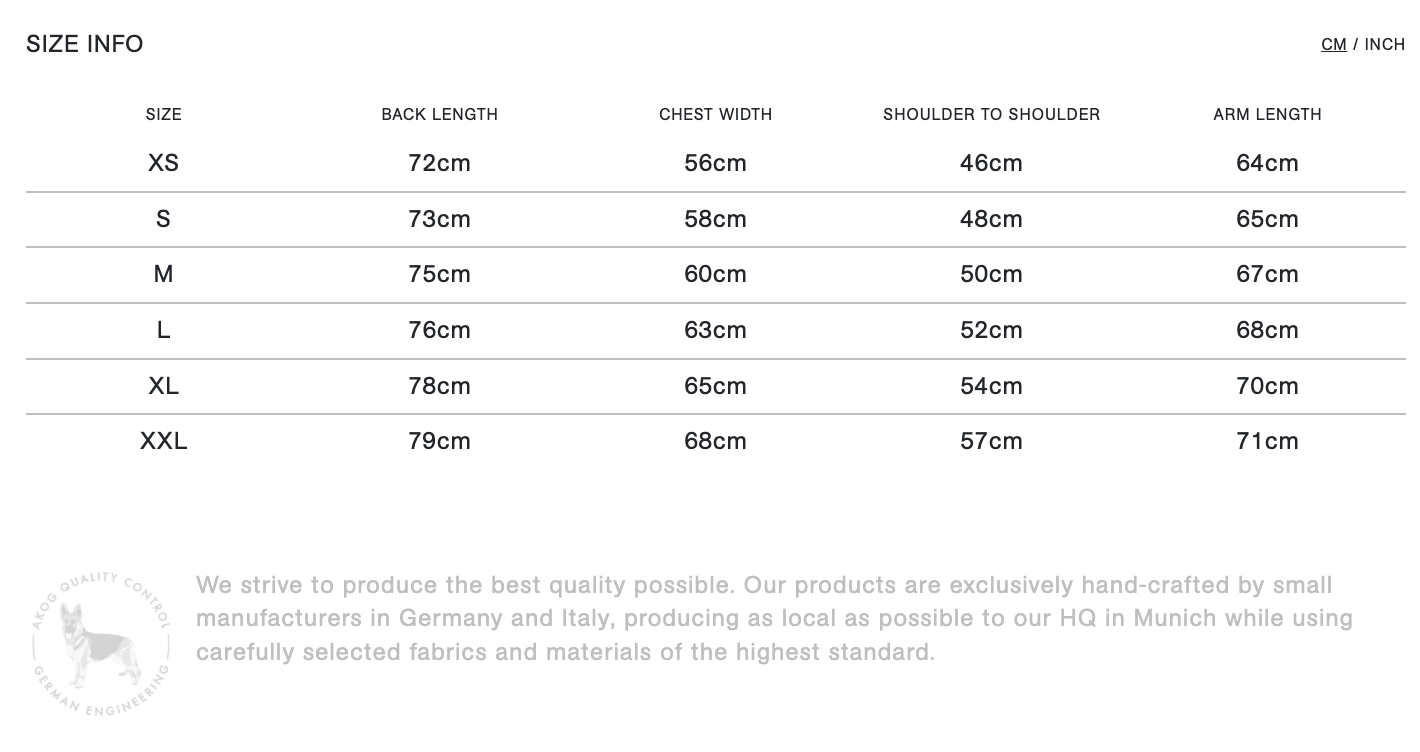Switch size units to INCH
Screen dimensions: 1420x752
pos(1385,44)
